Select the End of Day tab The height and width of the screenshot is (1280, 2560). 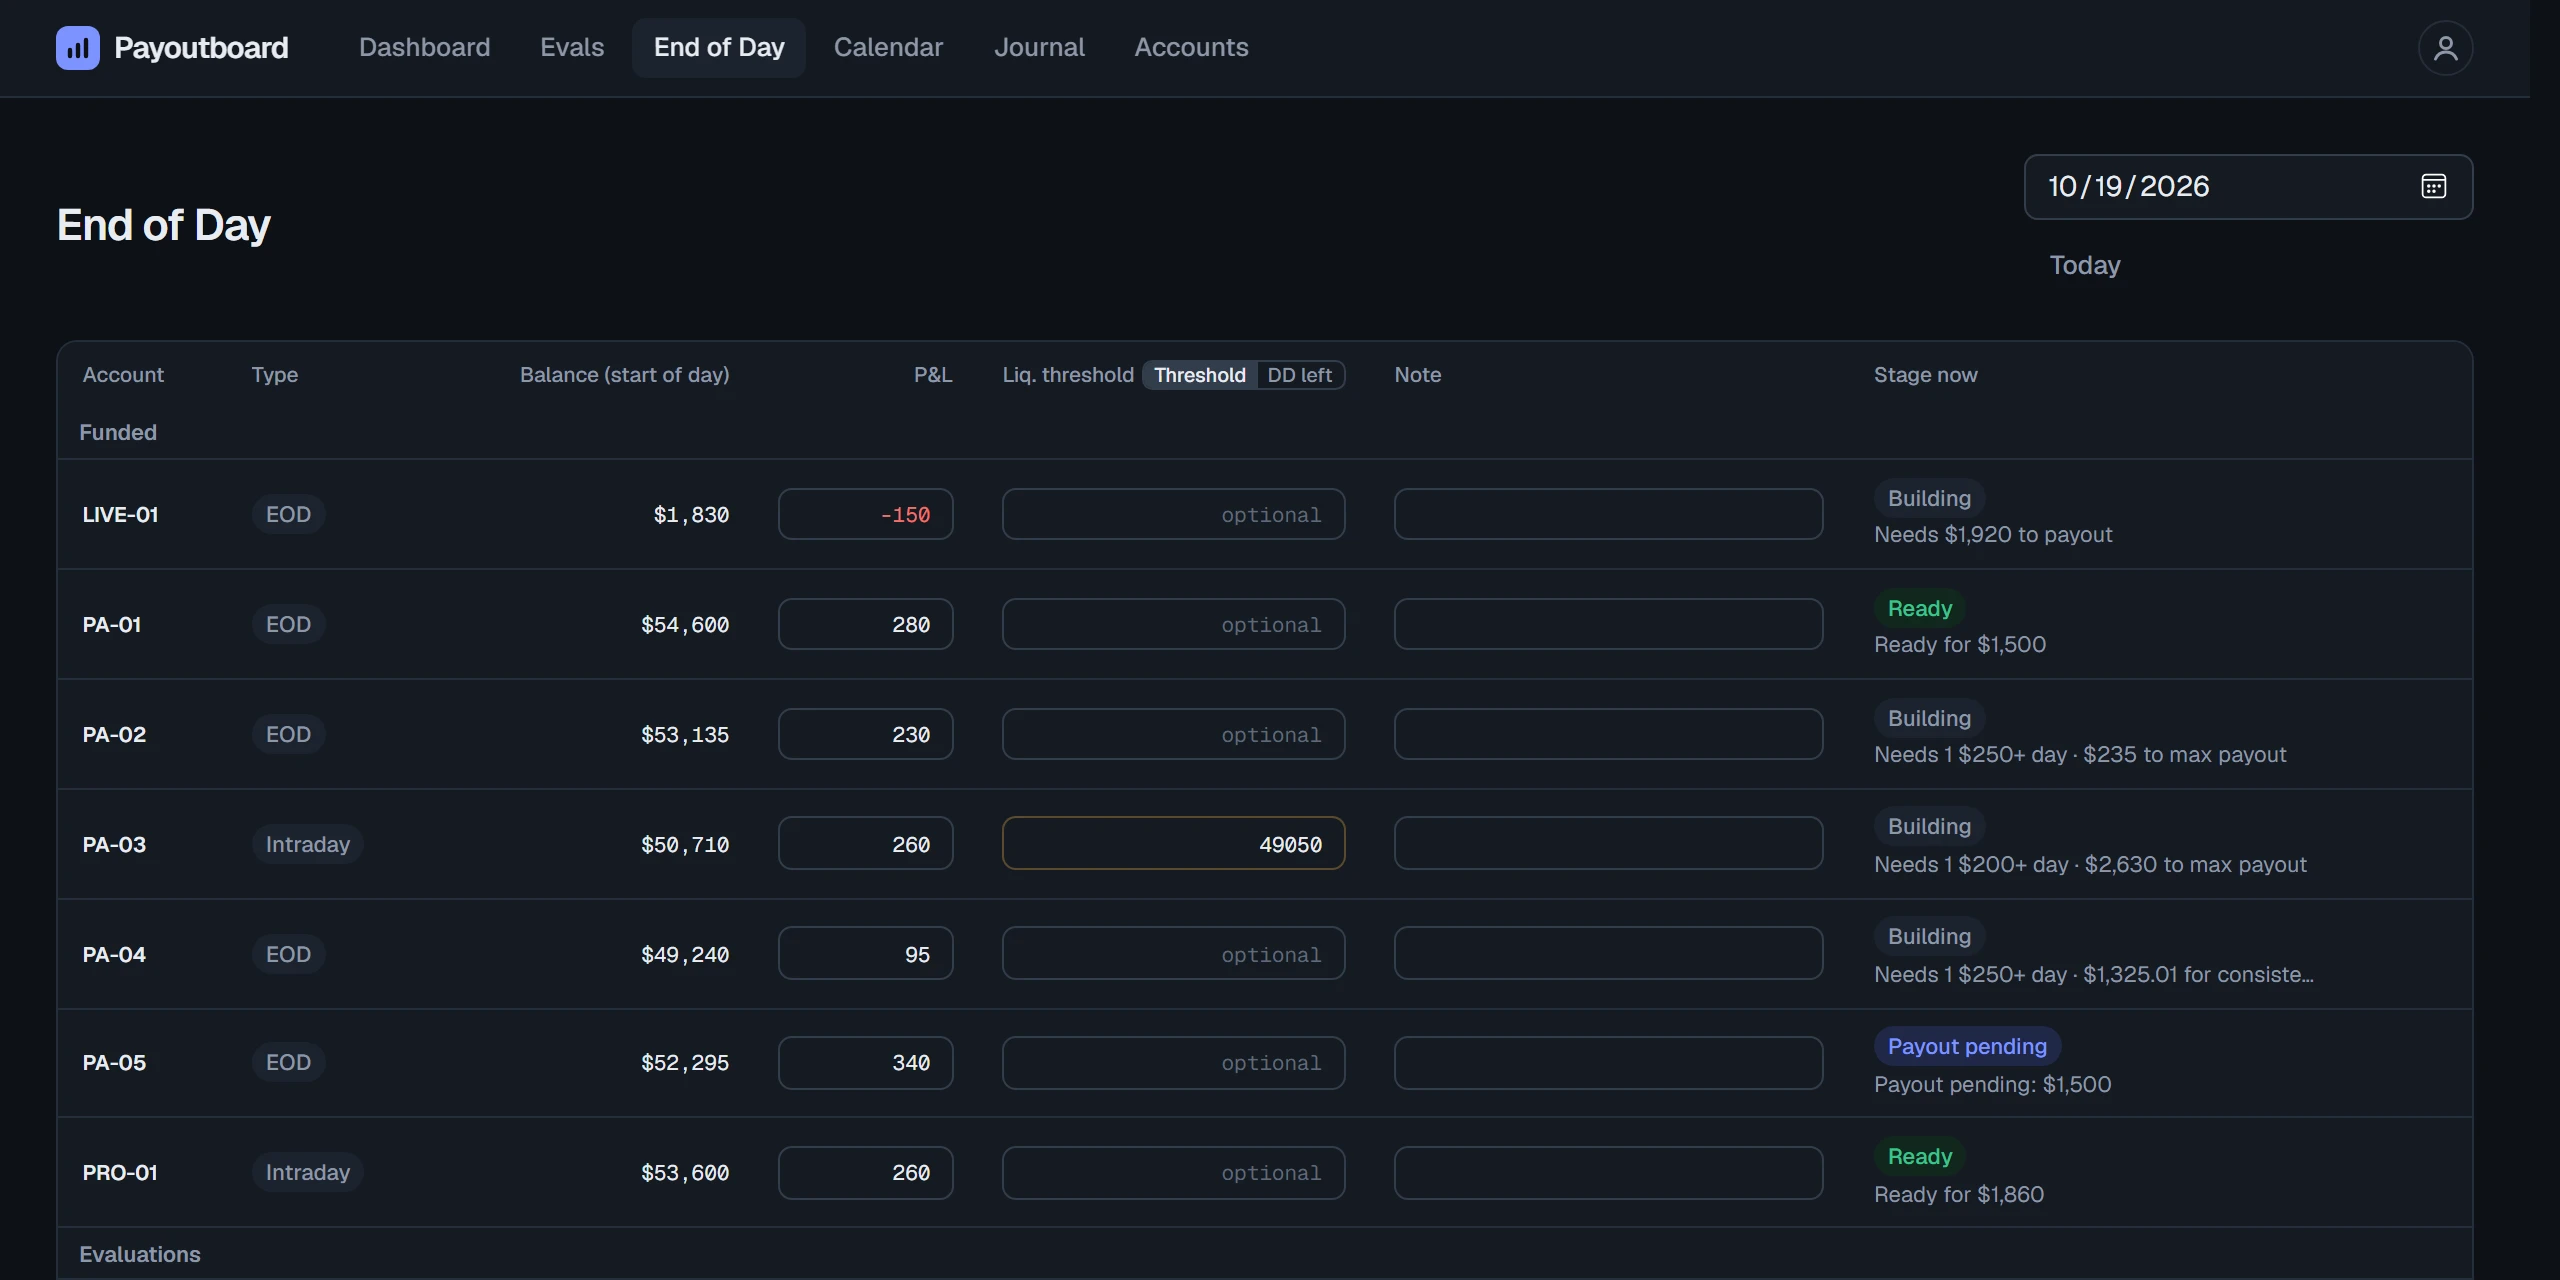[x=719, y=47]
